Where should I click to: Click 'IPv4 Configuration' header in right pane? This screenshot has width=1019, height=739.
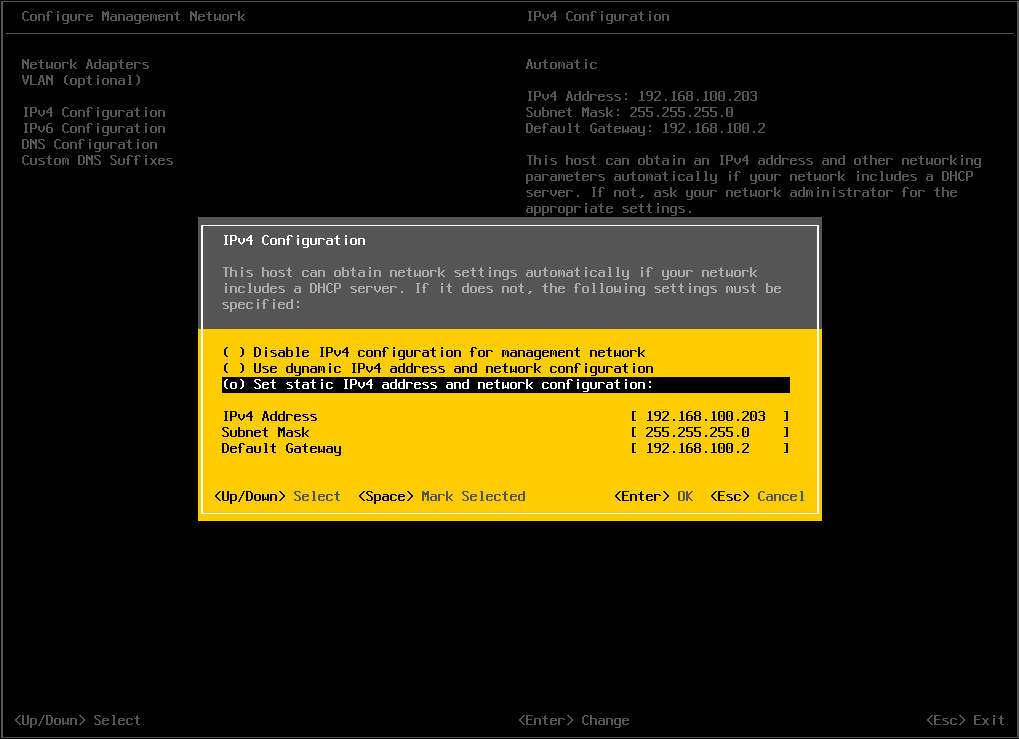click(x=598, y=16)
